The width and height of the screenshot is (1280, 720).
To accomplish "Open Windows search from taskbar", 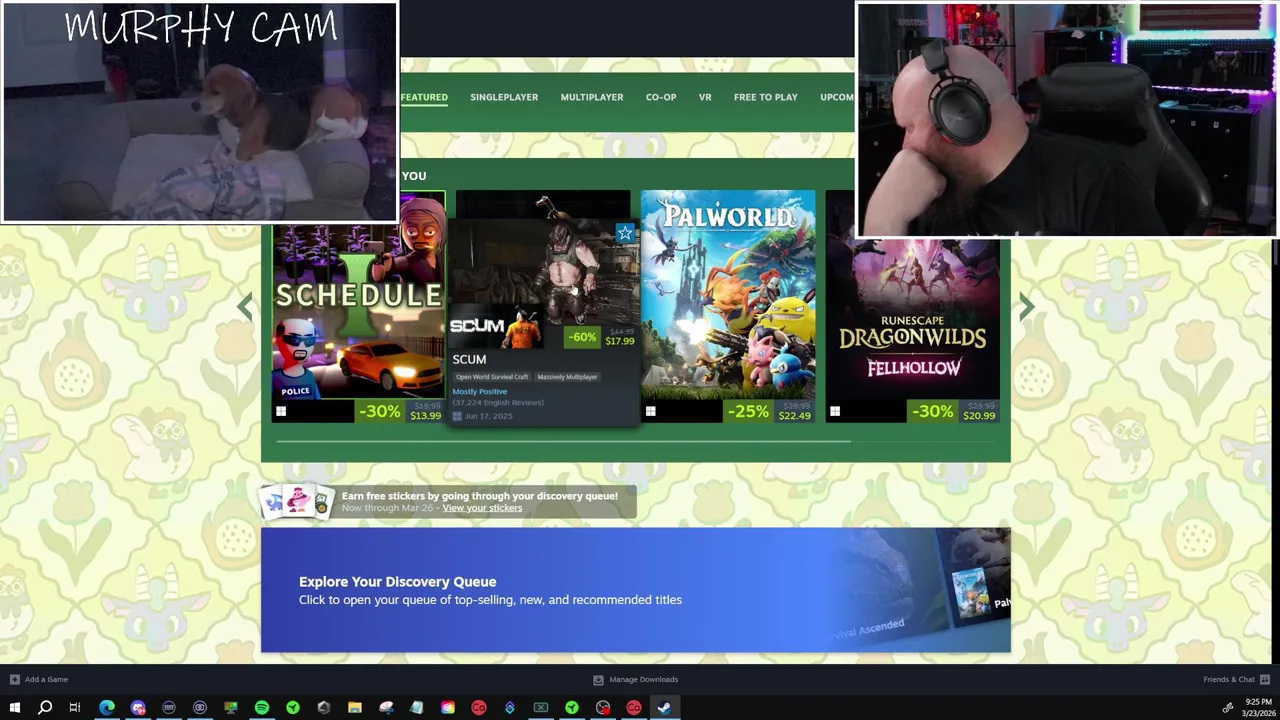I will 45,708.
